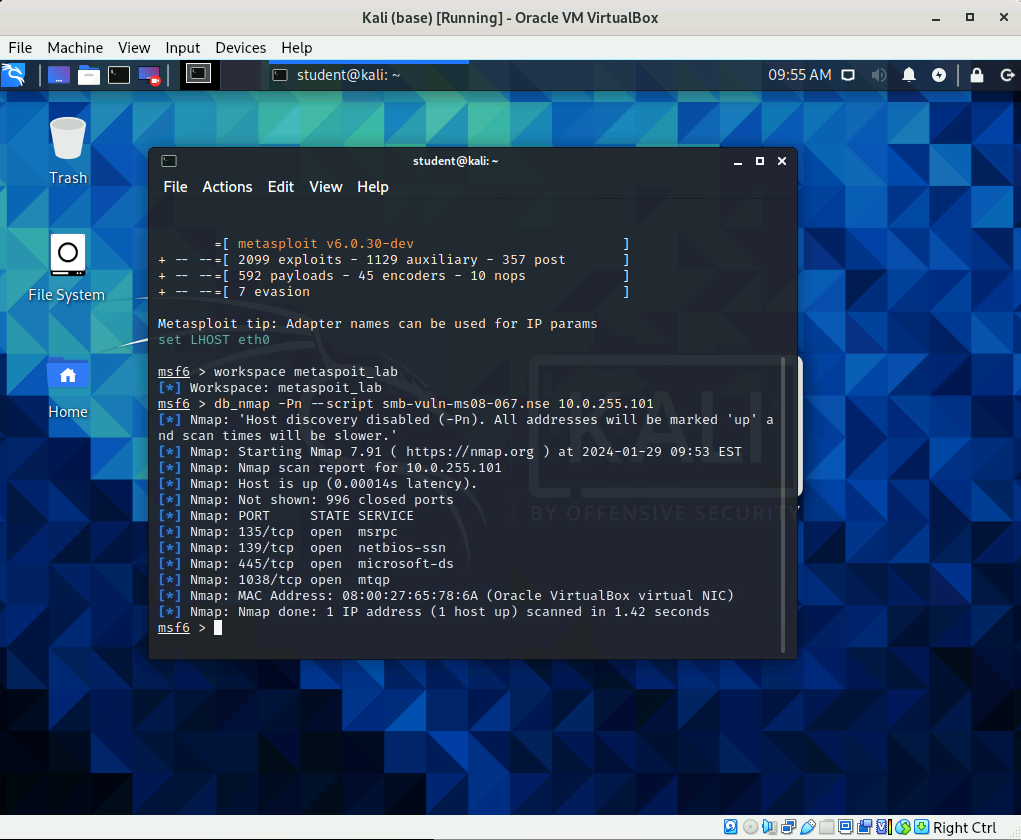Screen dimensions: 1021x840
Task: Open the terminal window's View menu
Action: click(x=326, y=187)
